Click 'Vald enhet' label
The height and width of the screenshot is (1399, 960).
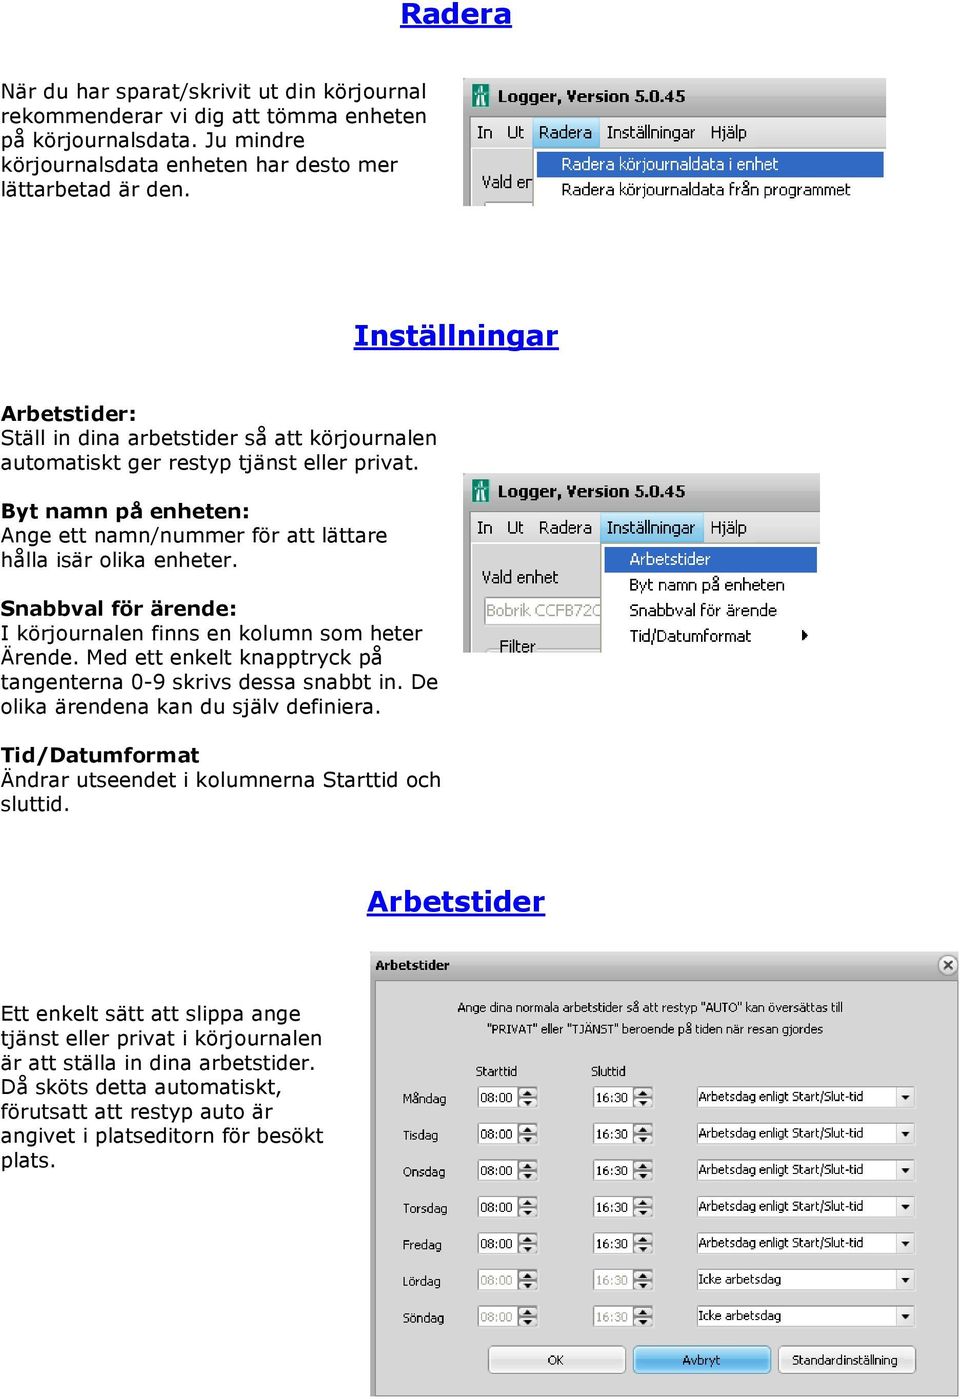pos(520,577)
